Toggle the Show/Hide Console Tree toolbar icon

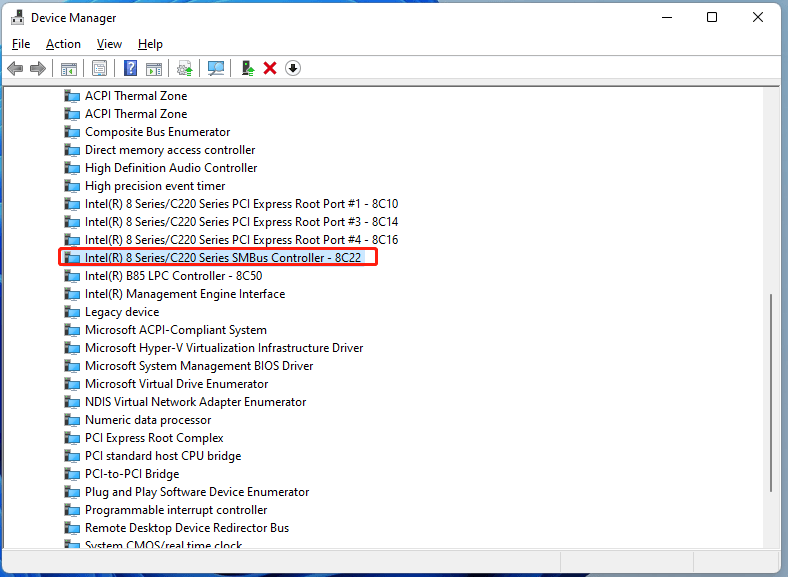69,69
